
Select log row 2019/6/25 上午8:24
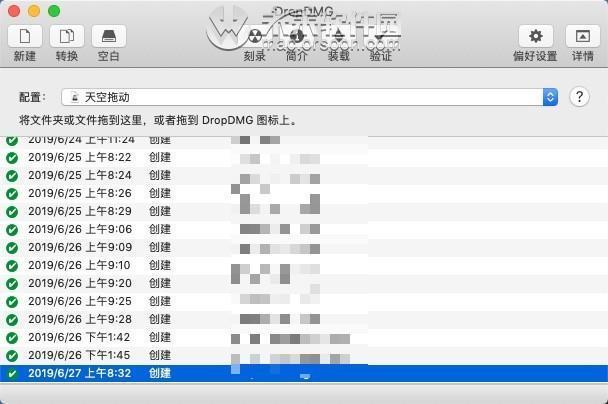(x=304, y=175)
